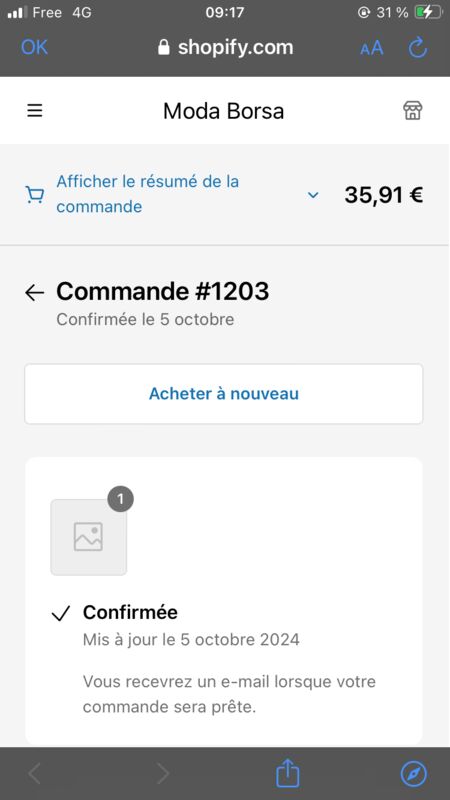Tap the store icon beside Moda Borsa
This screenshot has height=800, width=450.
tap(412, 110)
